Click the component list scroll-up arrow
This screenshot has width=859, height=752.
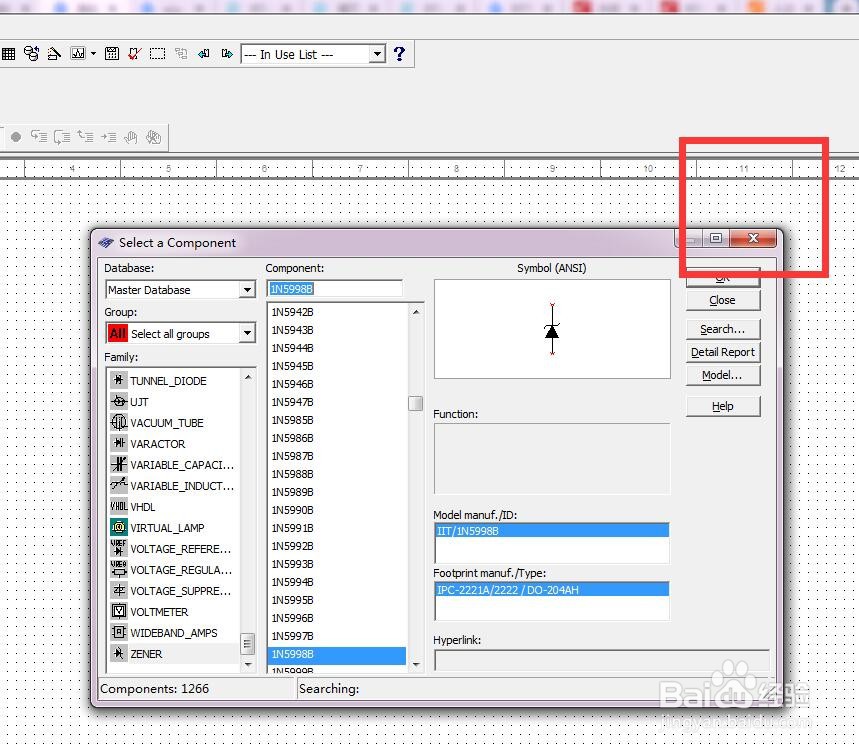(416, 312)
